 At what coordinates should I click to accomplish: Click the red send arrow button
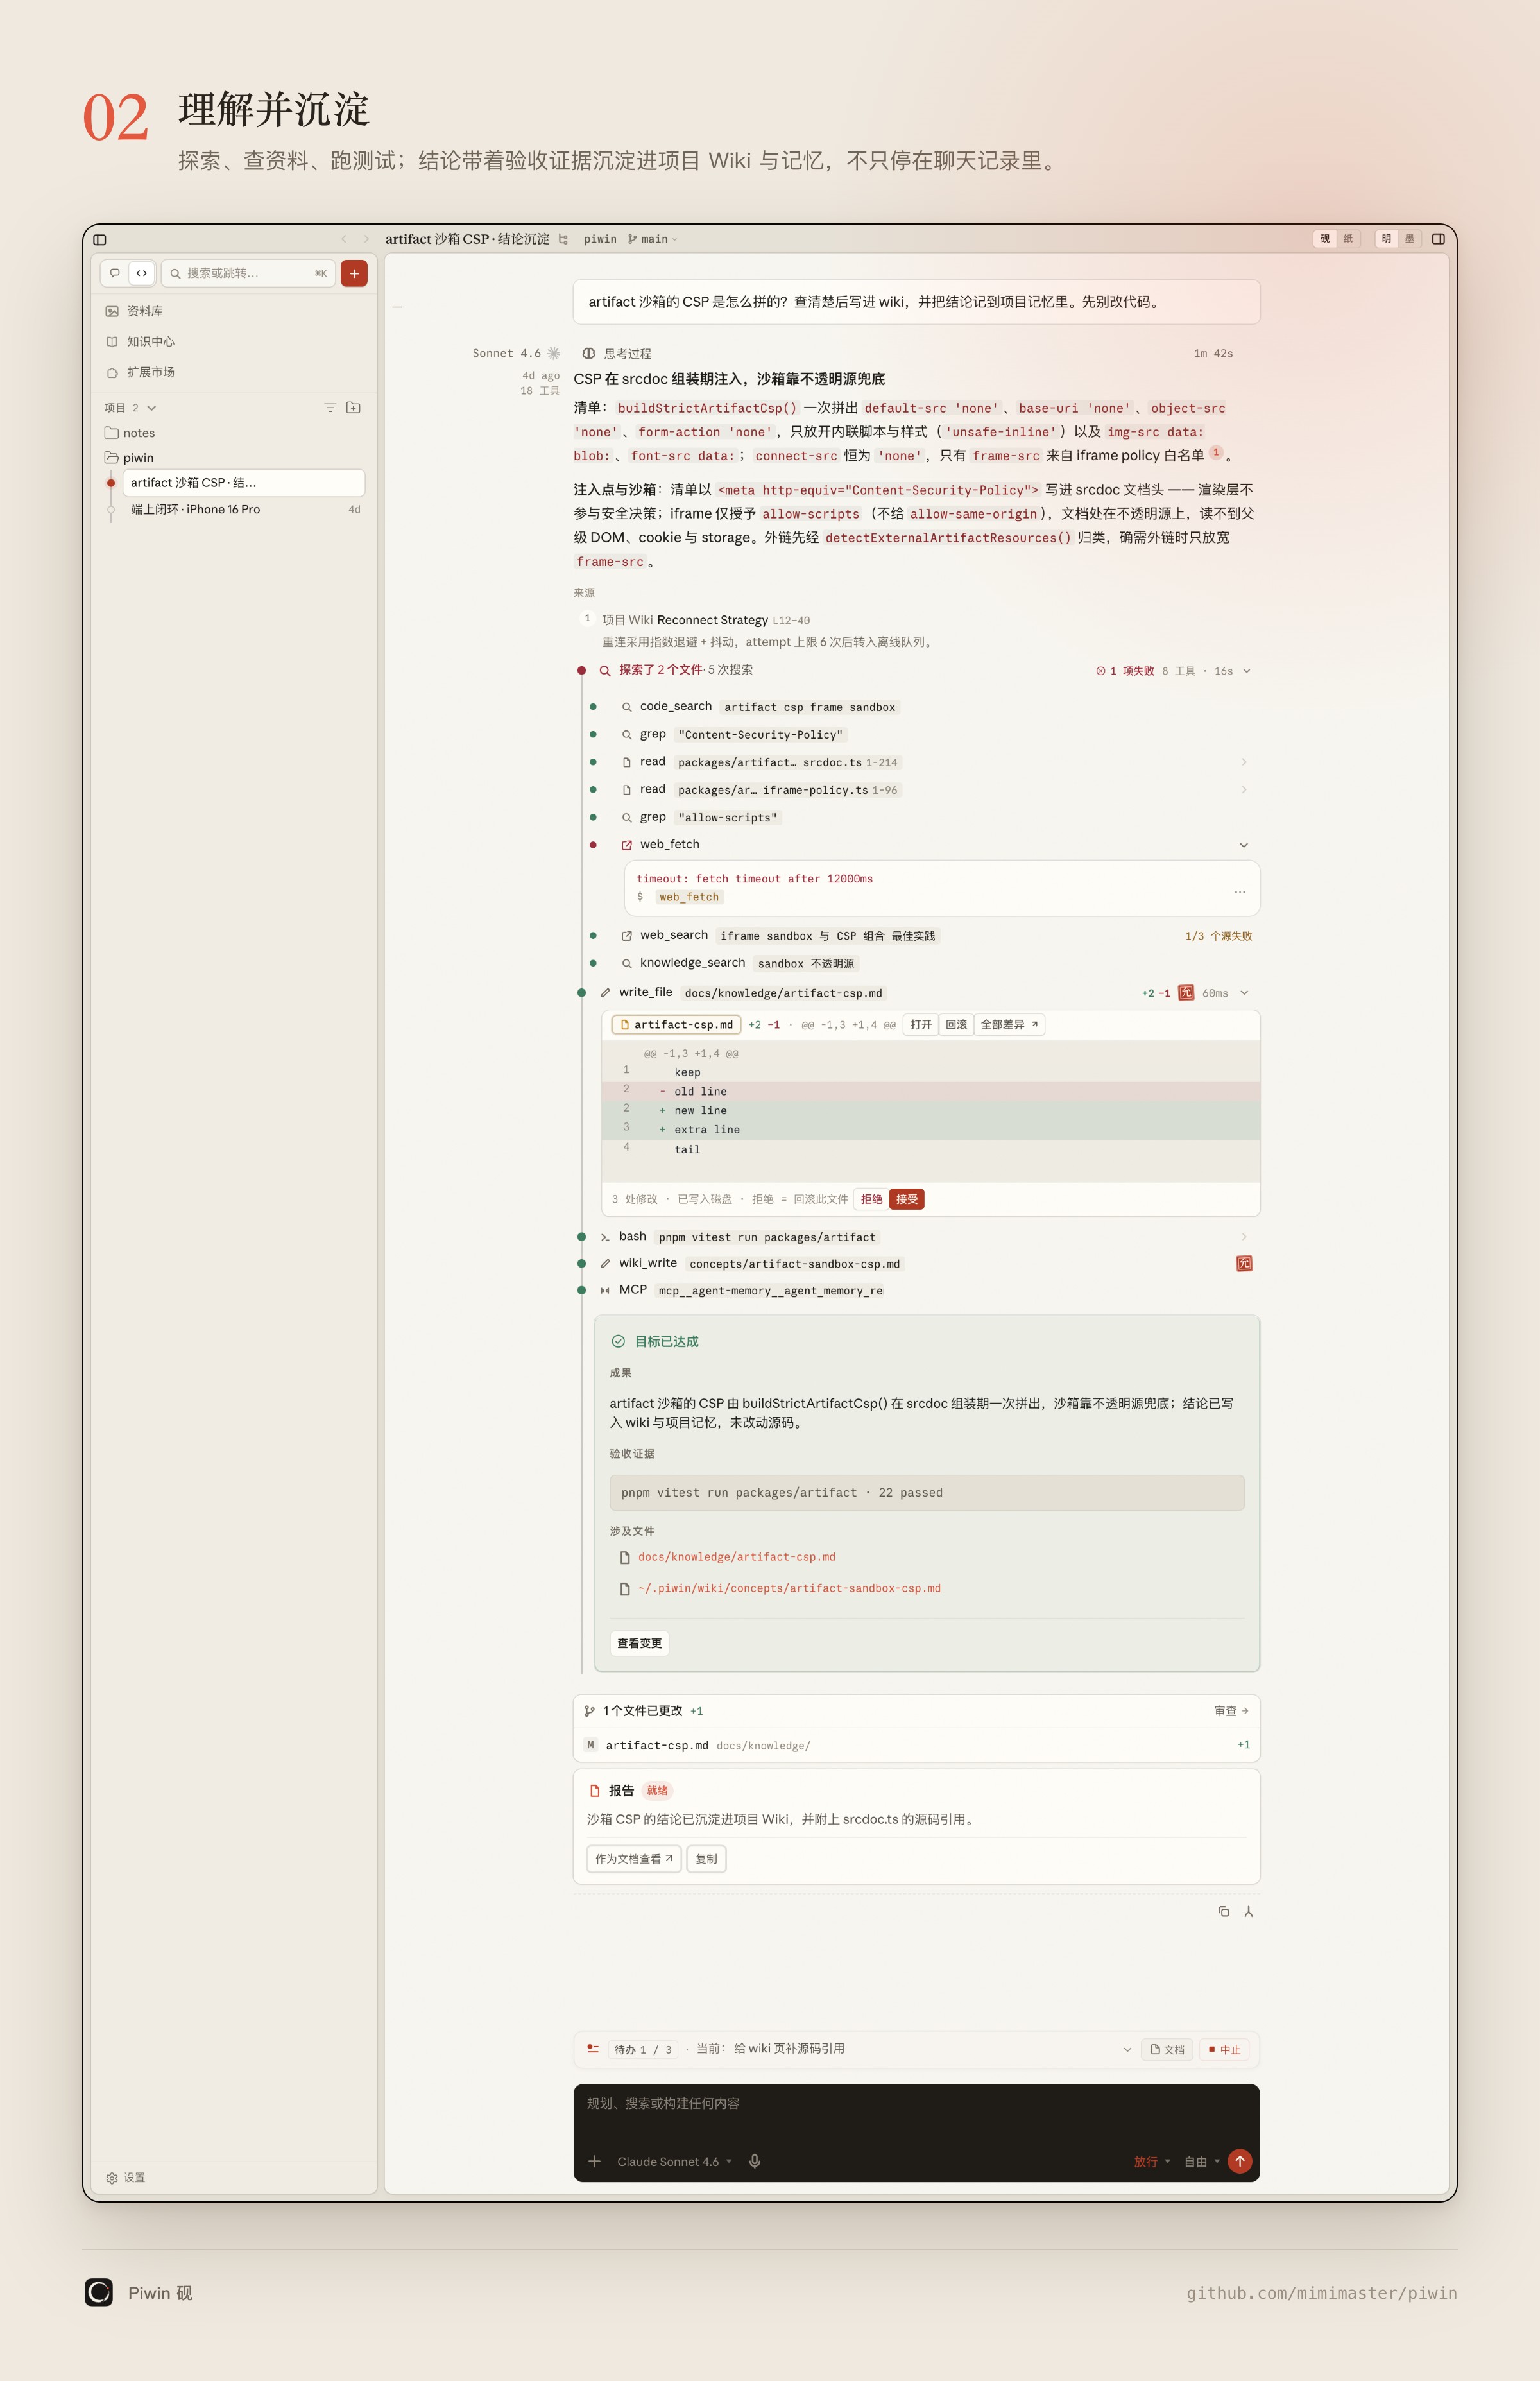pyautogui.click(x=1240, y=2161)
